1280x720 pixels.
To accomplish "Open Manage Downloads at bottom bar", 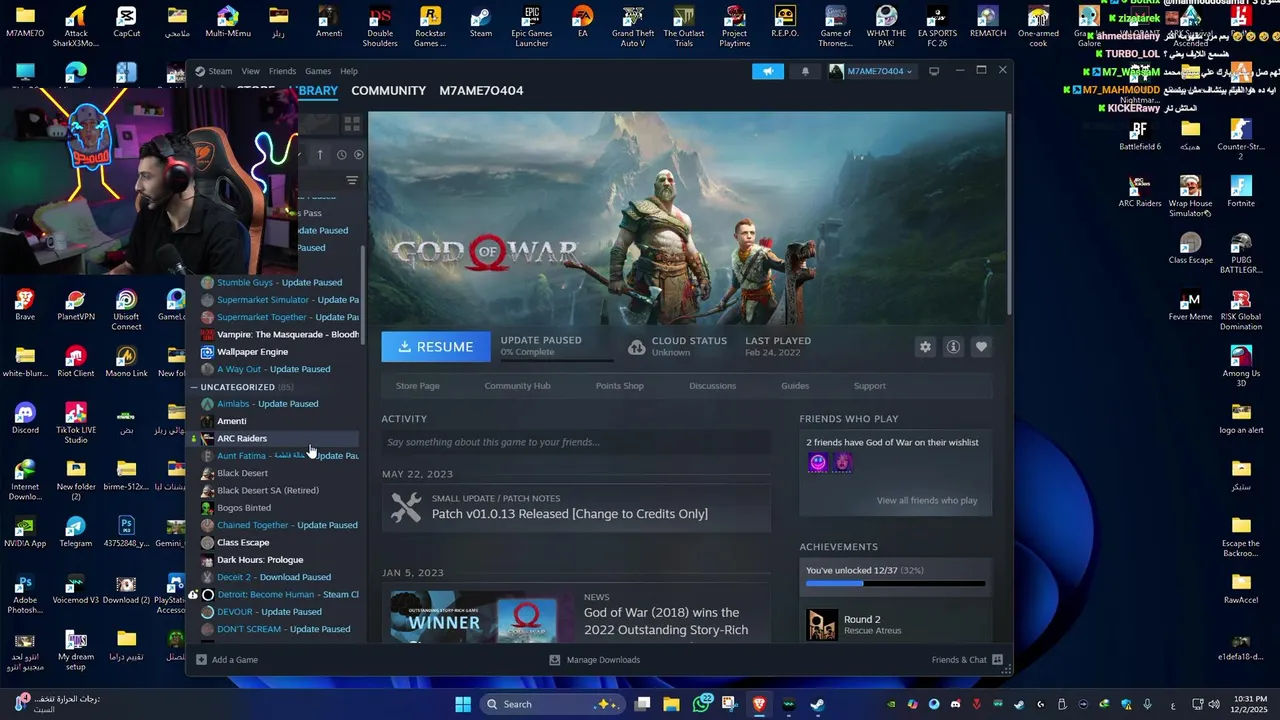I will click(594, 660).
